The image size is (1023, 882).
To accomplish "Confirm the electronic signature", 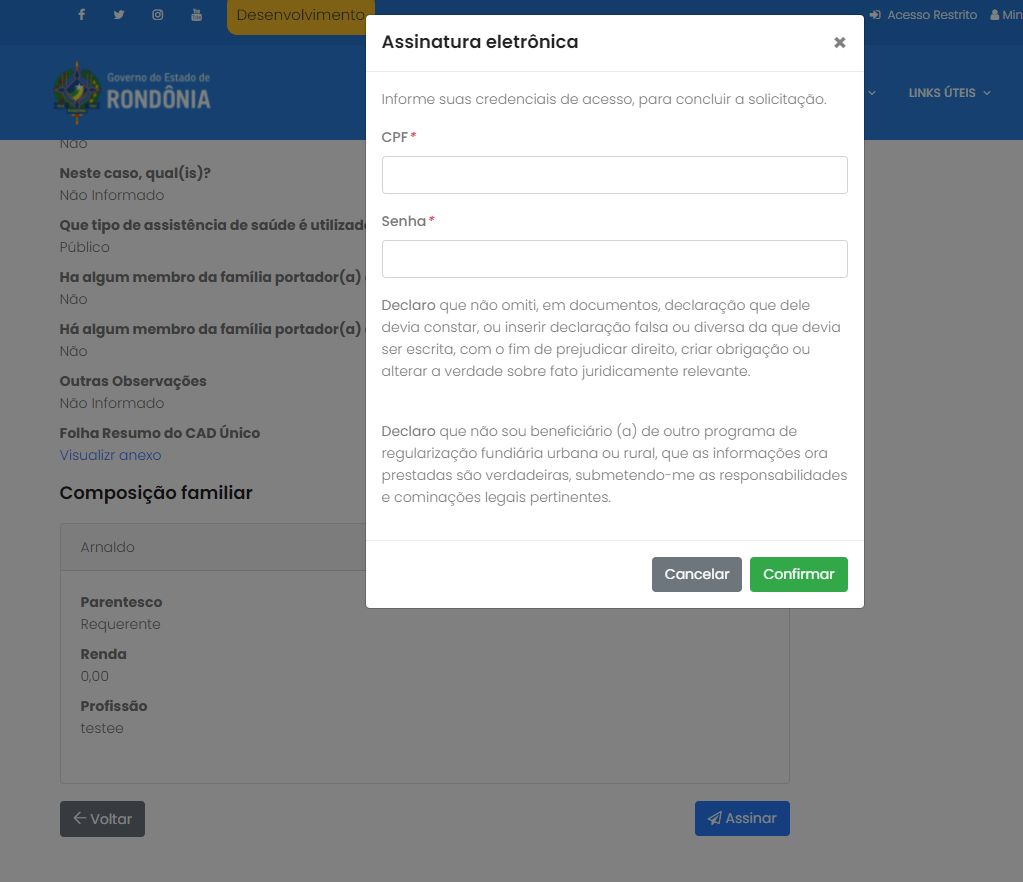I will [799, 574].
